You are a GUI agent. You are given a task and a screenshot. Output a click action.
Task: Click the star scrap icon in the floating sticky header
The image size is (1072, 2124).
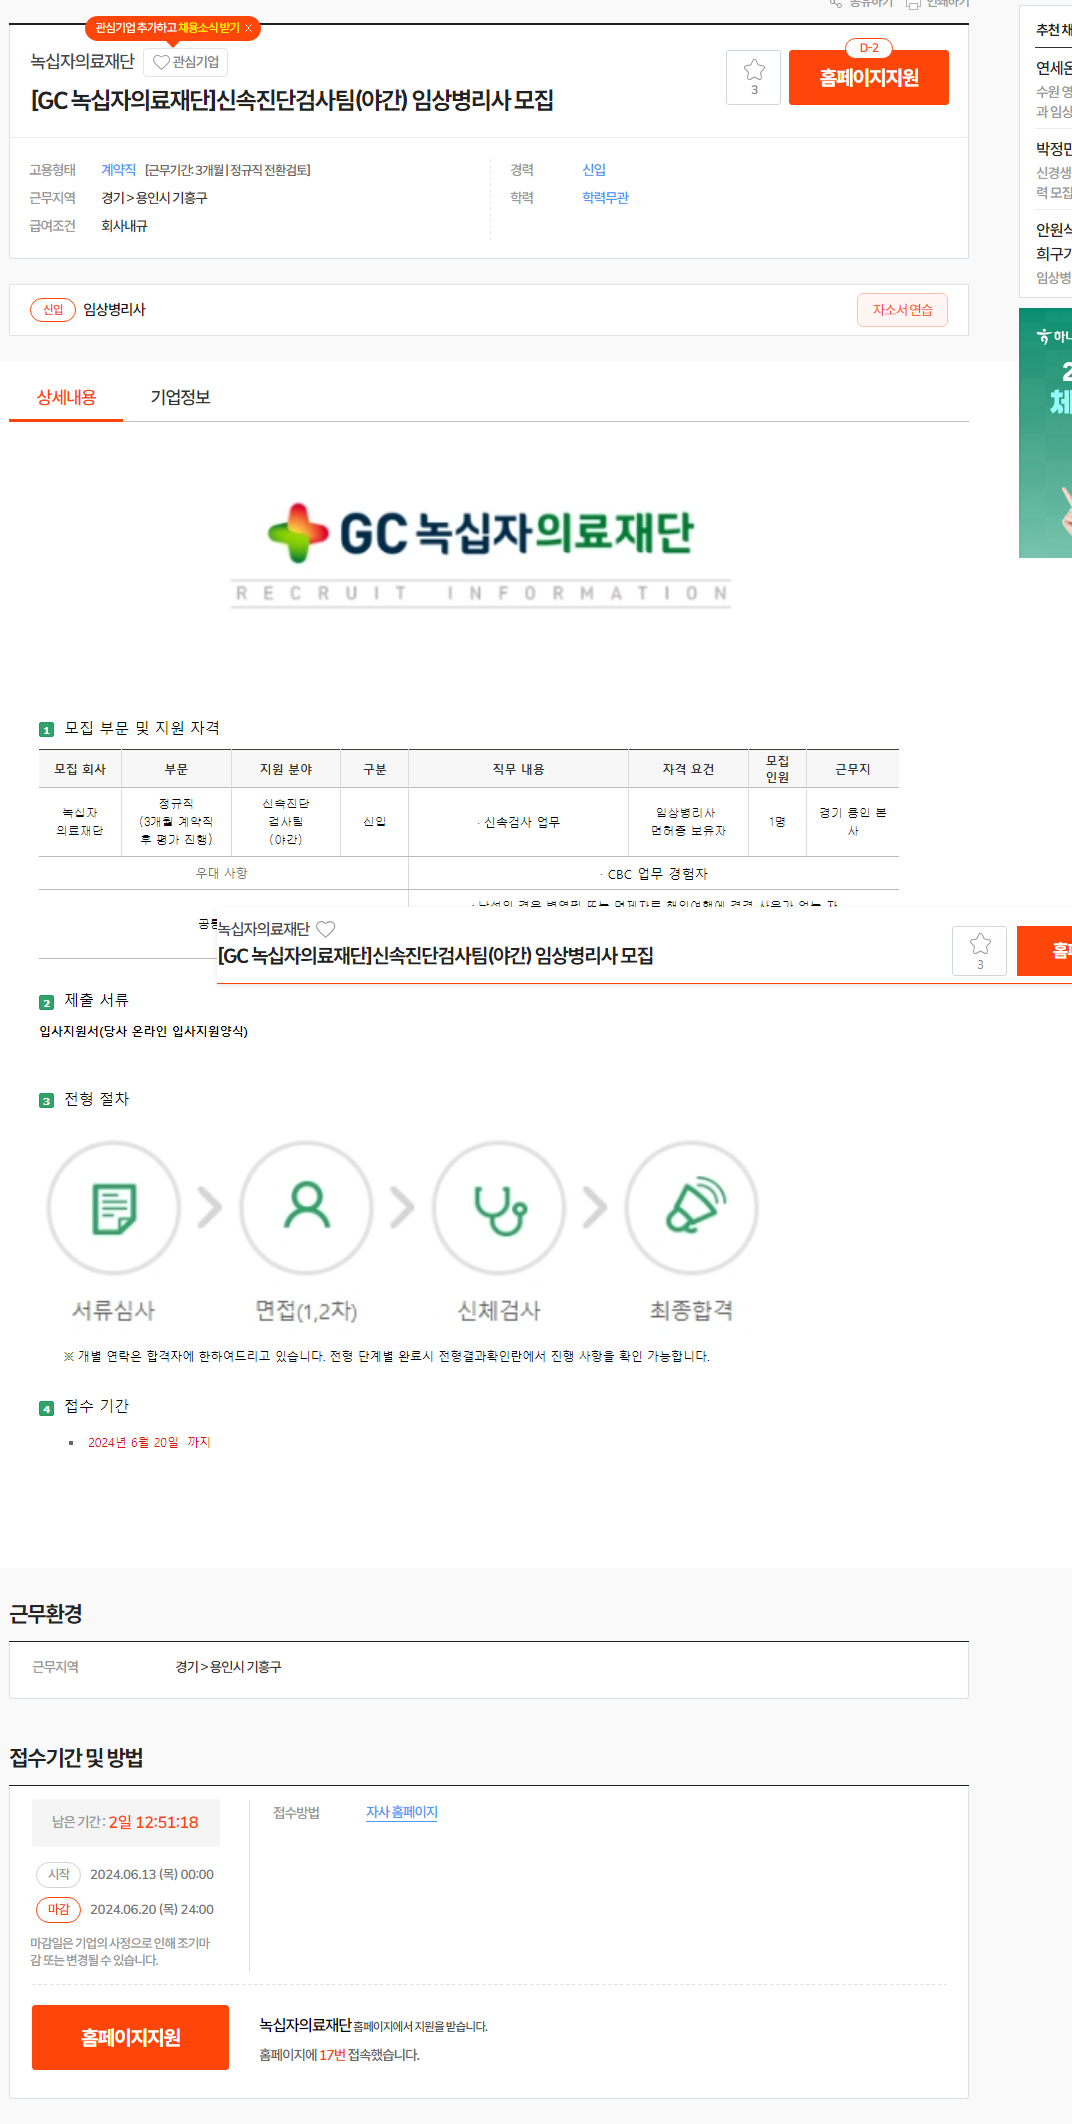coord(979,950)
